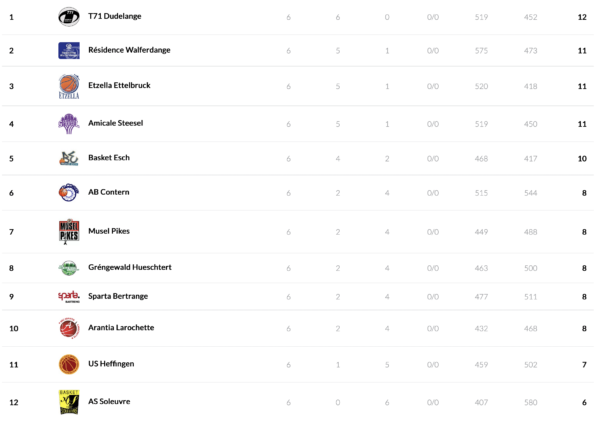
Task: Click the Résidence Walferdange team logo
Action: [68, 50]
